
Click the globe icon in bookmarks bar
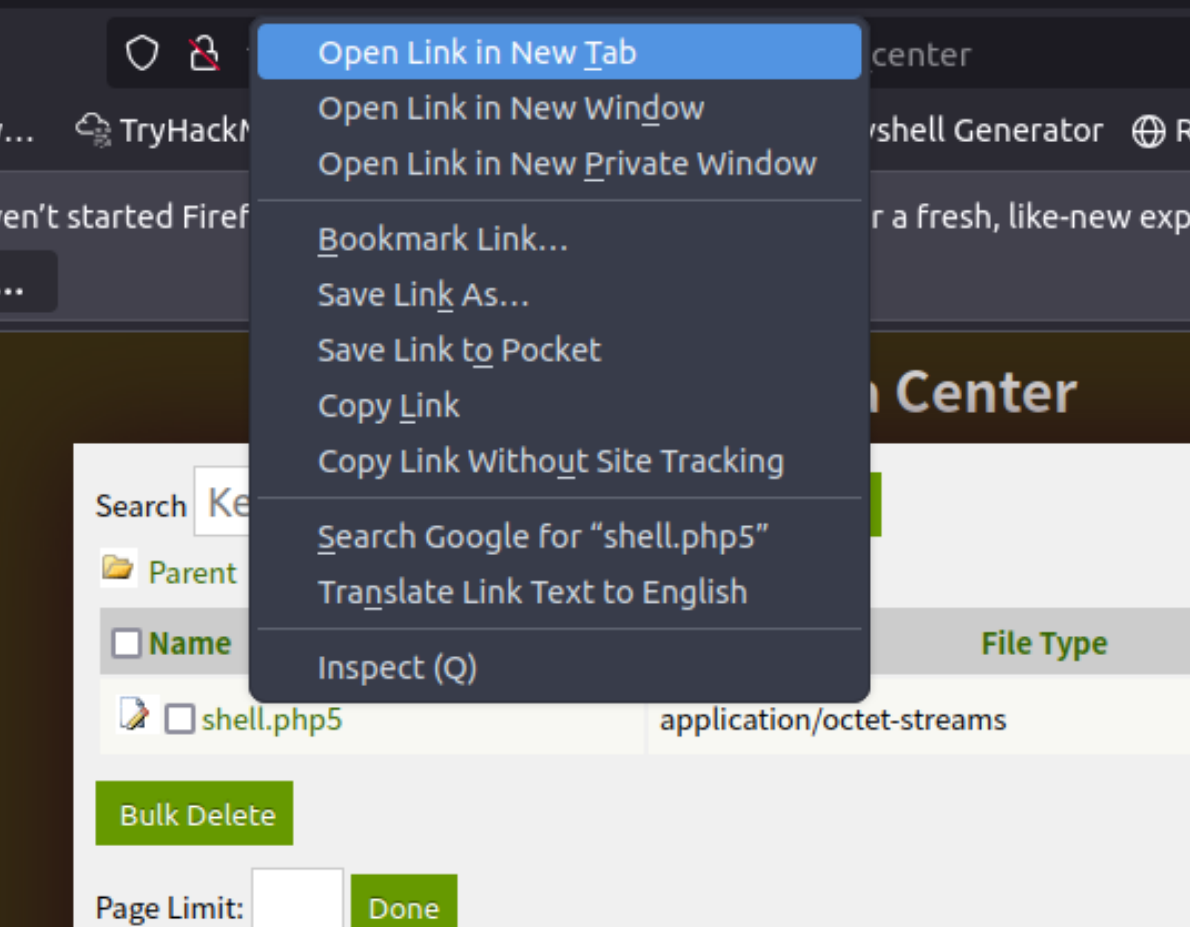(1148, 131)
